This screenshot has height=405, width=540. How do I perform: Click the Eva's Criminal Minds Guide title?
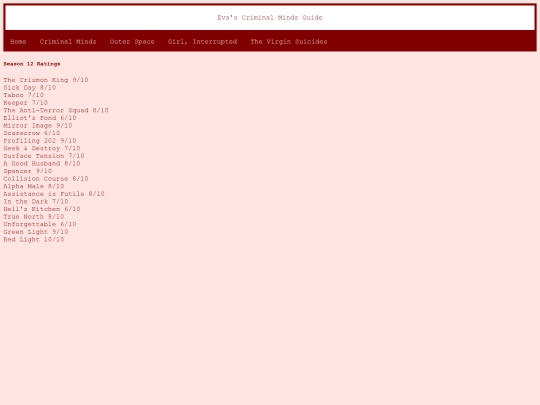[270, 18]
